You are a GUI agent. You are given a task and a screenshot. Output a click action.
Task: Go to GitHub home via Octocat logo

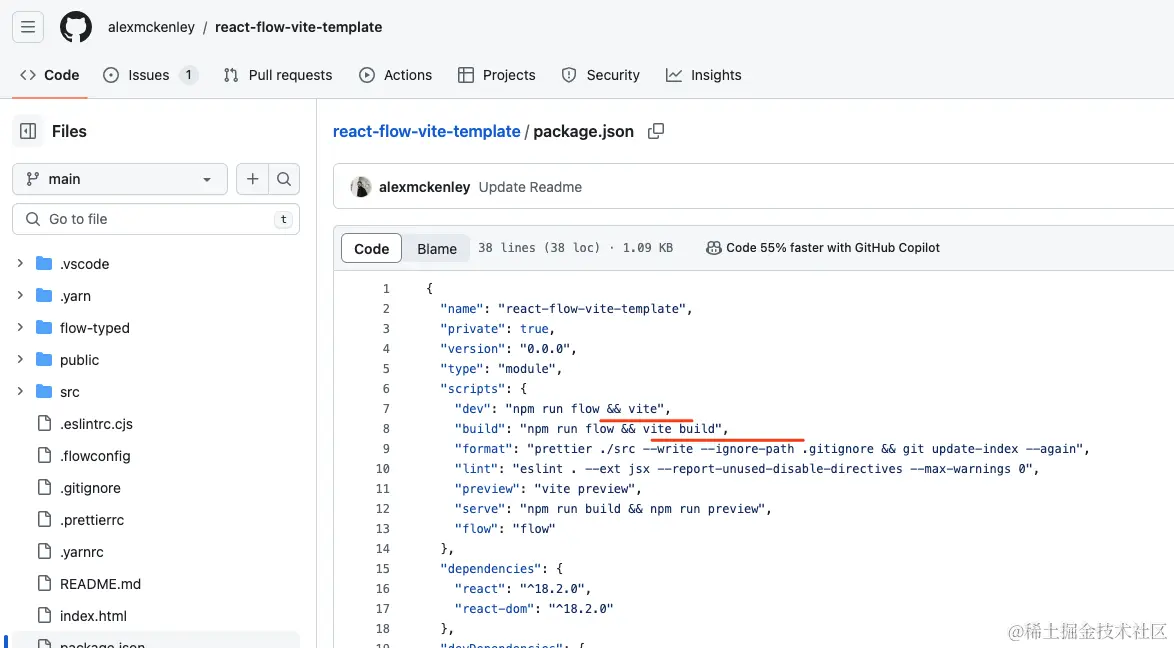click(76, 27)
